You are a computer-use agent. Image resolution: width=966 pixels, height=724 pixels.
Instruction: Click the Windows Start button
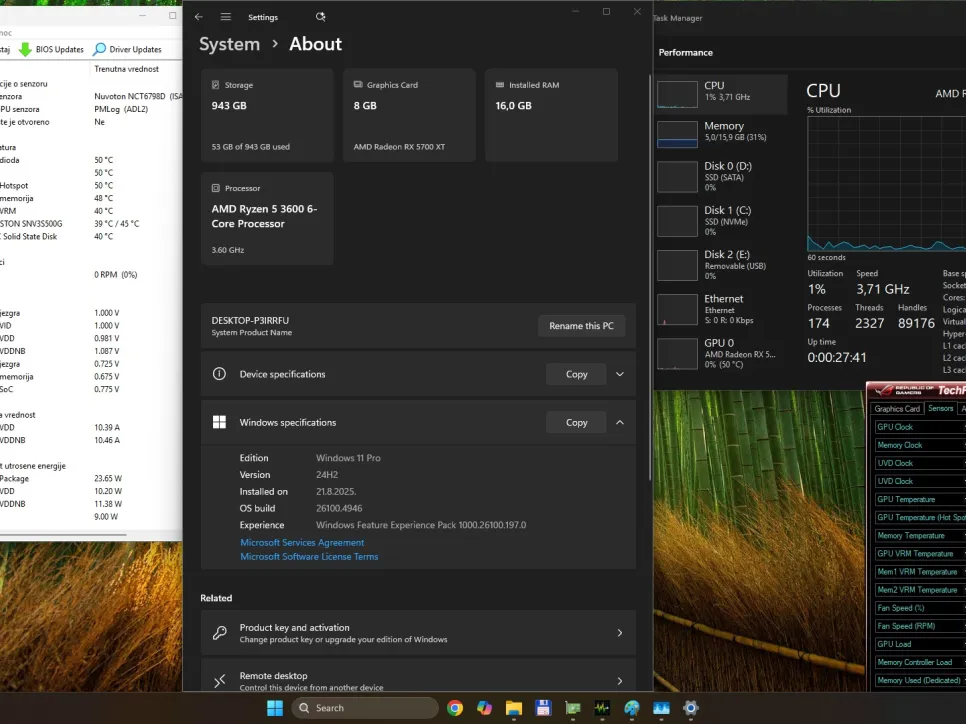pyautogui.click(x=275, y=708)
